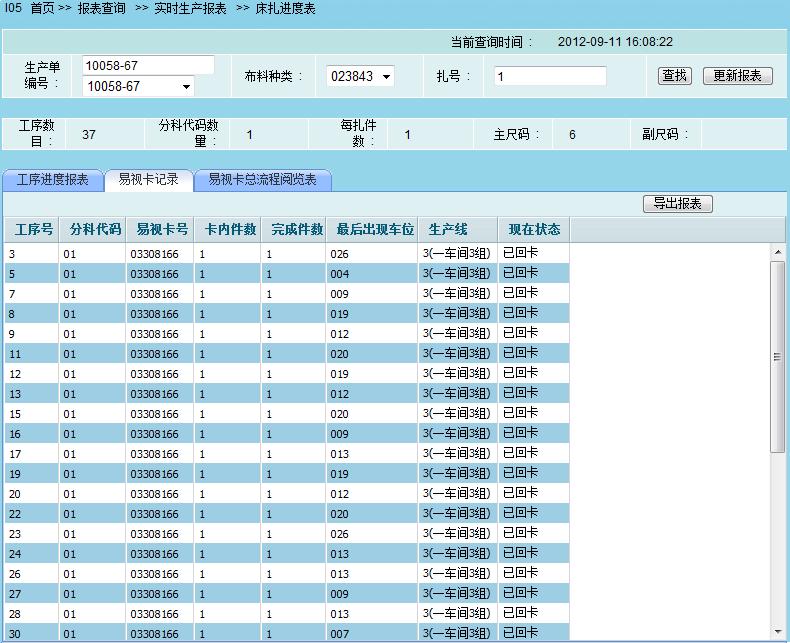Go to 报表查询 in breadcrumb
This screenshot has height=643, width=790.
tap(102, 9)
